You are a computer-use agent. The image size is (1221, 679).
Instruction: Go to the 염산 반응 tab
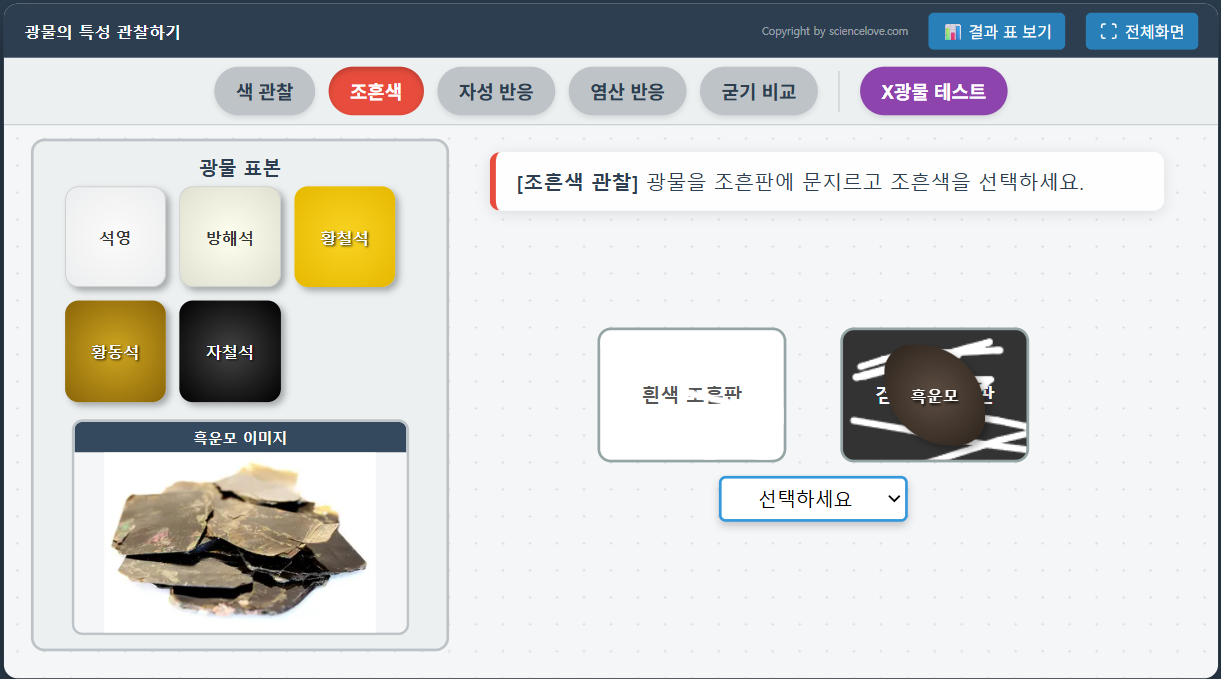point(627,91)
